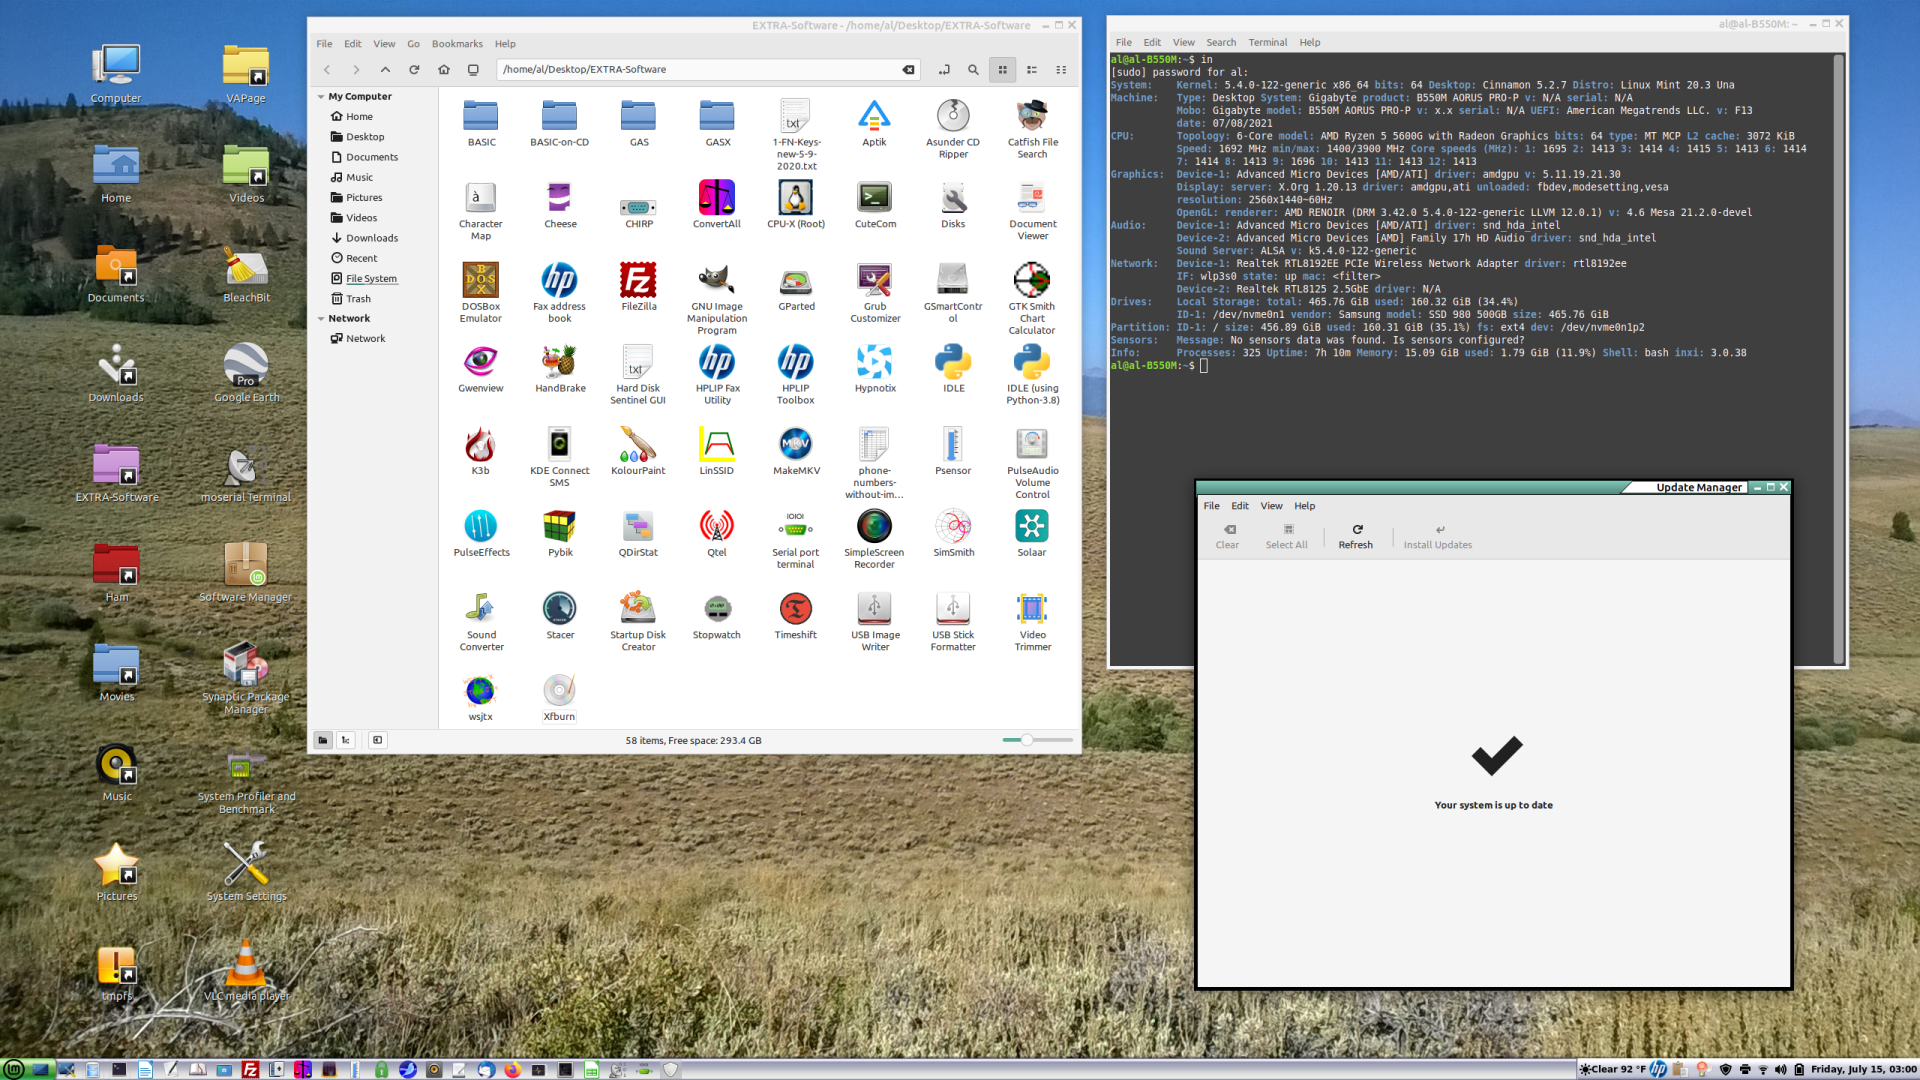Go up to the parent folder
This screenshot has width=1920, height=1080.
click(385, 70)
